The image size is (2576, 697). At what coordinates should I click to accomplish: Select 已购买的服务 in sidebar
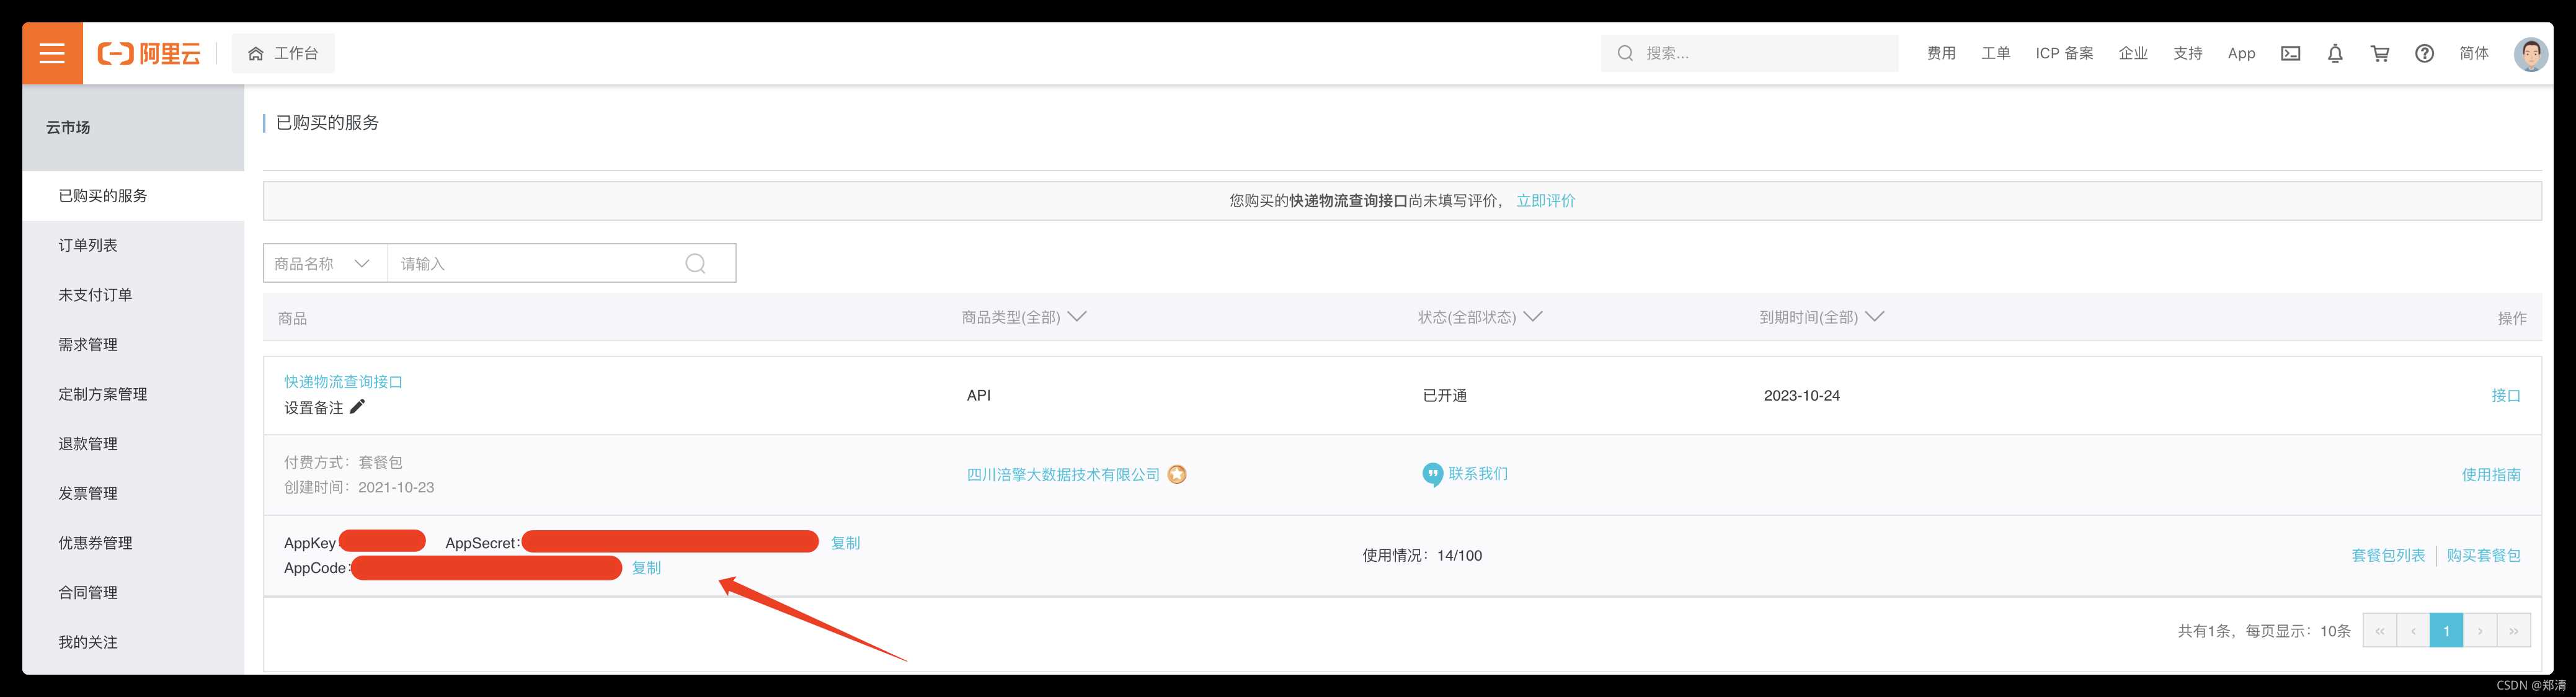pyautogui.click(x=133, y=196)
